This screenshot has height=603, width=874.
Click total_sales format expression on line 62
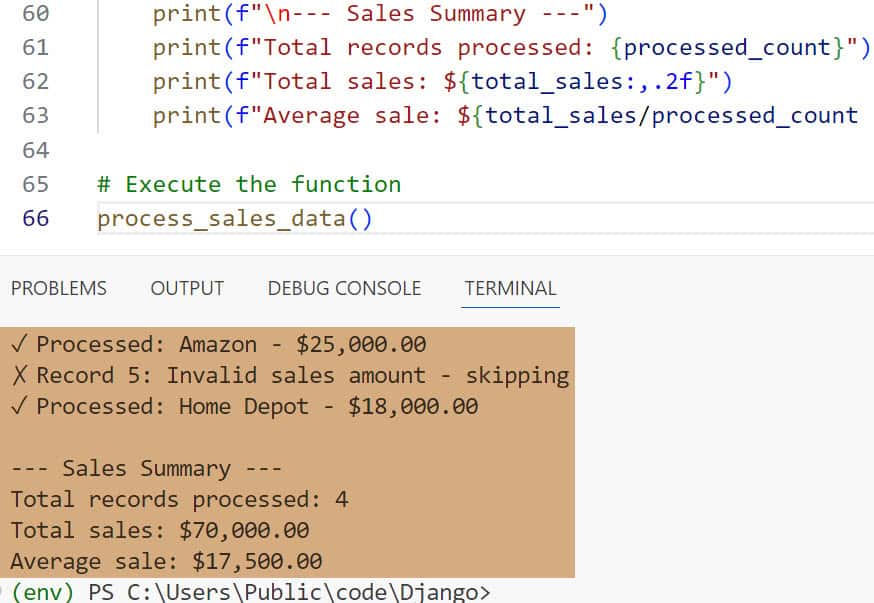582,81
